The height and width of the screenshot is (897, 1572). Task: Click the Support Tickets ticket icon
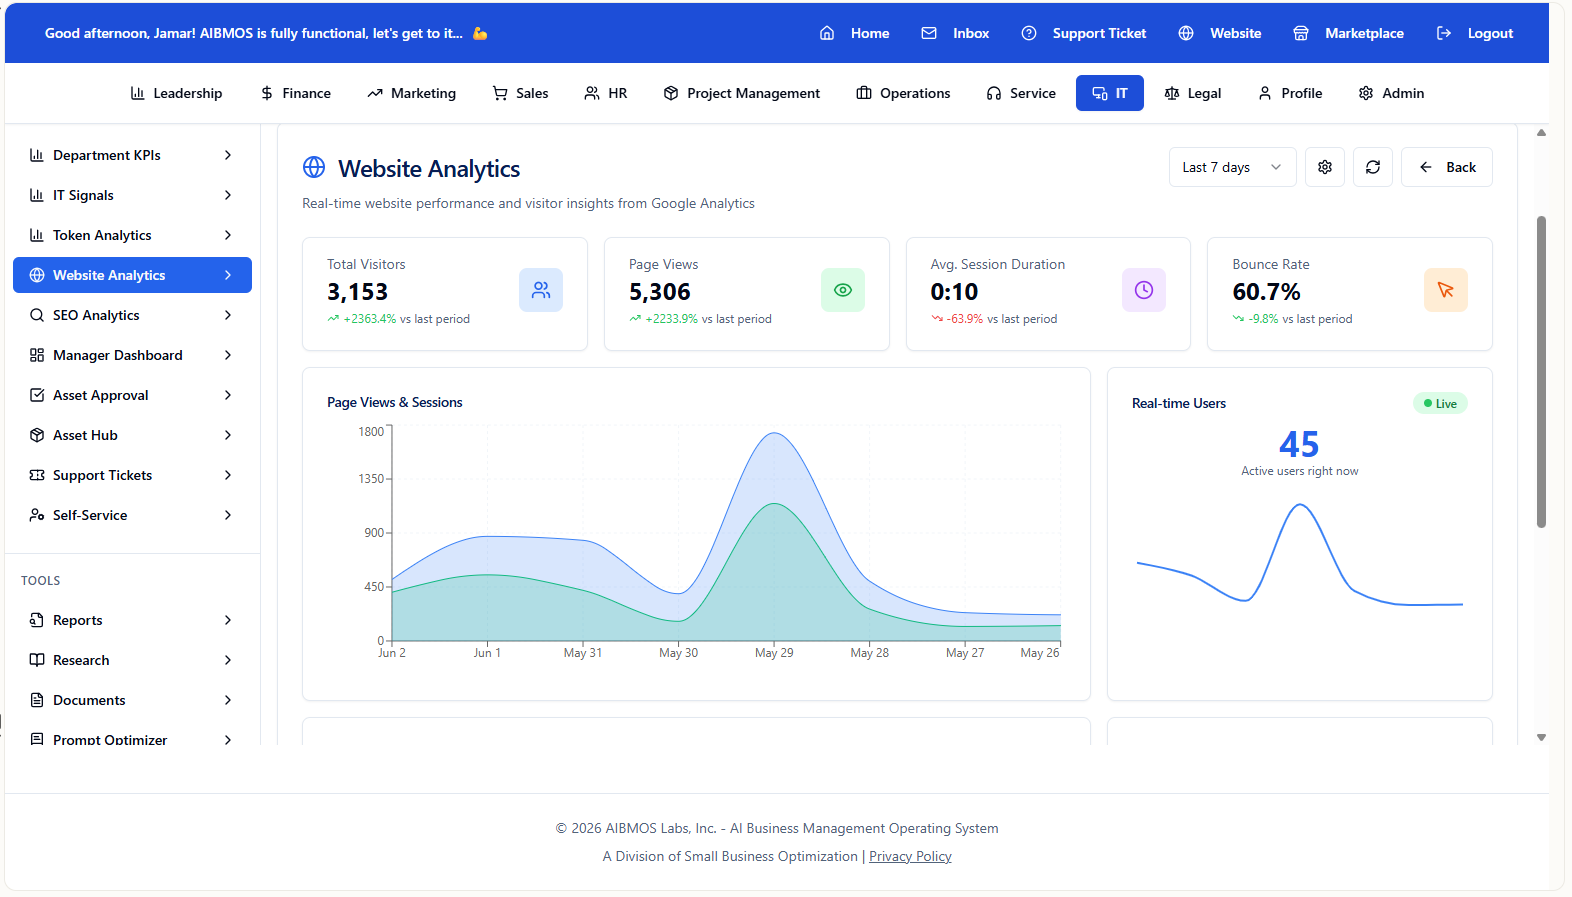37,475
